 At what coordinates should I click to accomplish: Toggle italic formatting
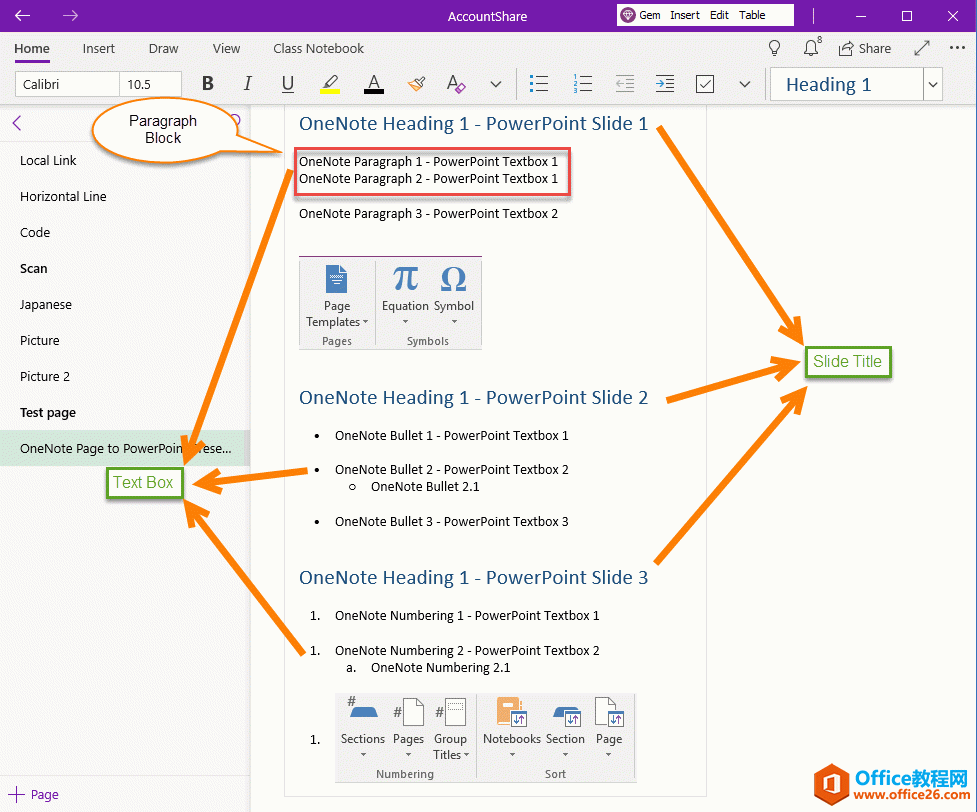point(247,84)
